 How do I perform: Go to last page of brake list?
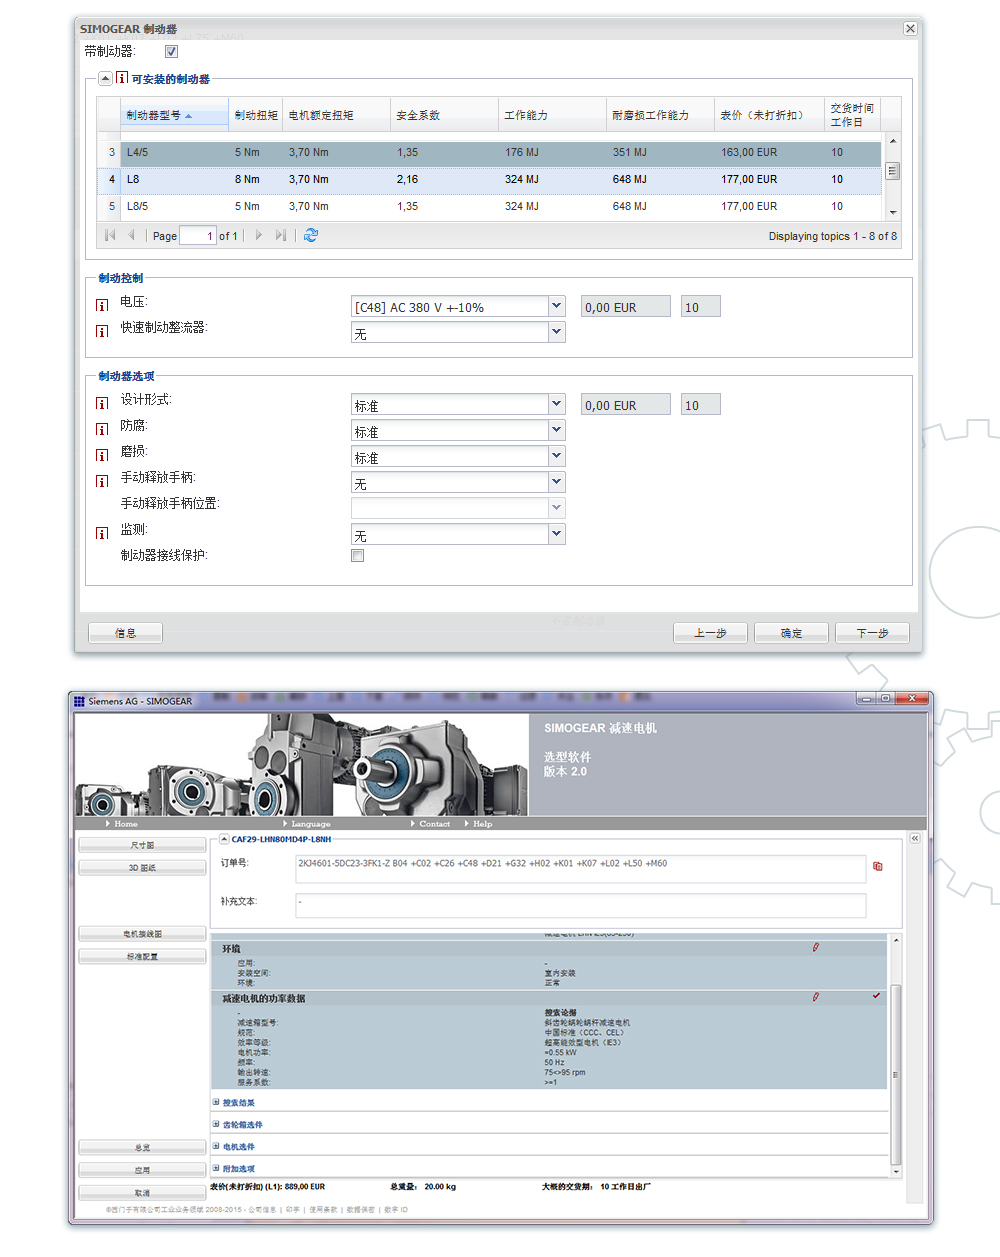(280, 235)
